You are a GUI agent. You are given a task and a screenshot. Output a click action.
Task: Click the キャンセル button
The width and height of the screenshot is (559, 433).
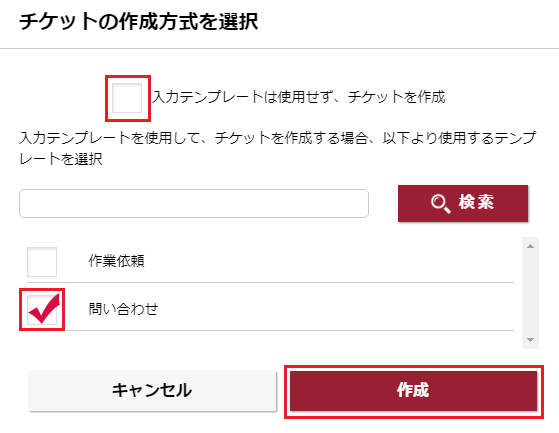click(x=152, y=391)
